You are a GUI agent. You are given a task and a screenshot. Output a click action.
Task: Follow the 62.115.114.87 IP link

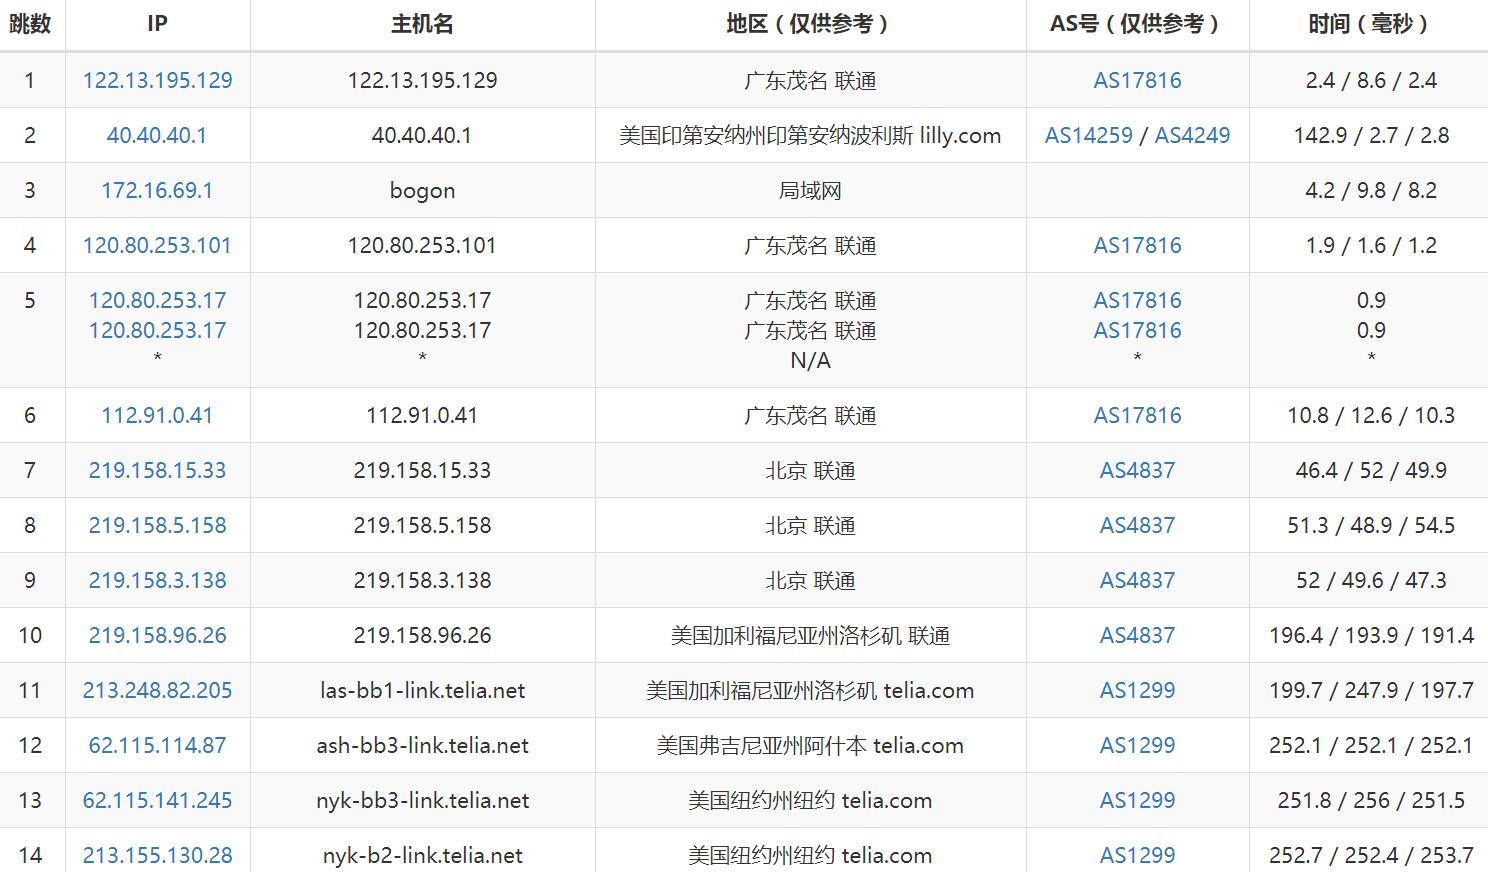click(157, 745)
